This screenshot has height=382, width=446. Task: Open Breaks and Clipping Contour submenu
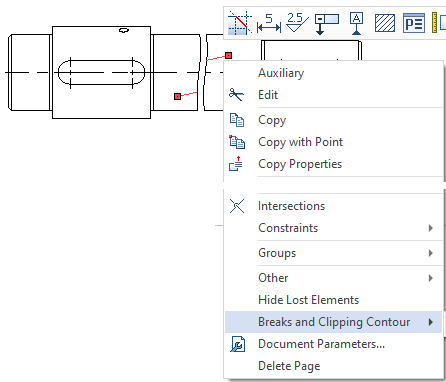coord(334,322)
